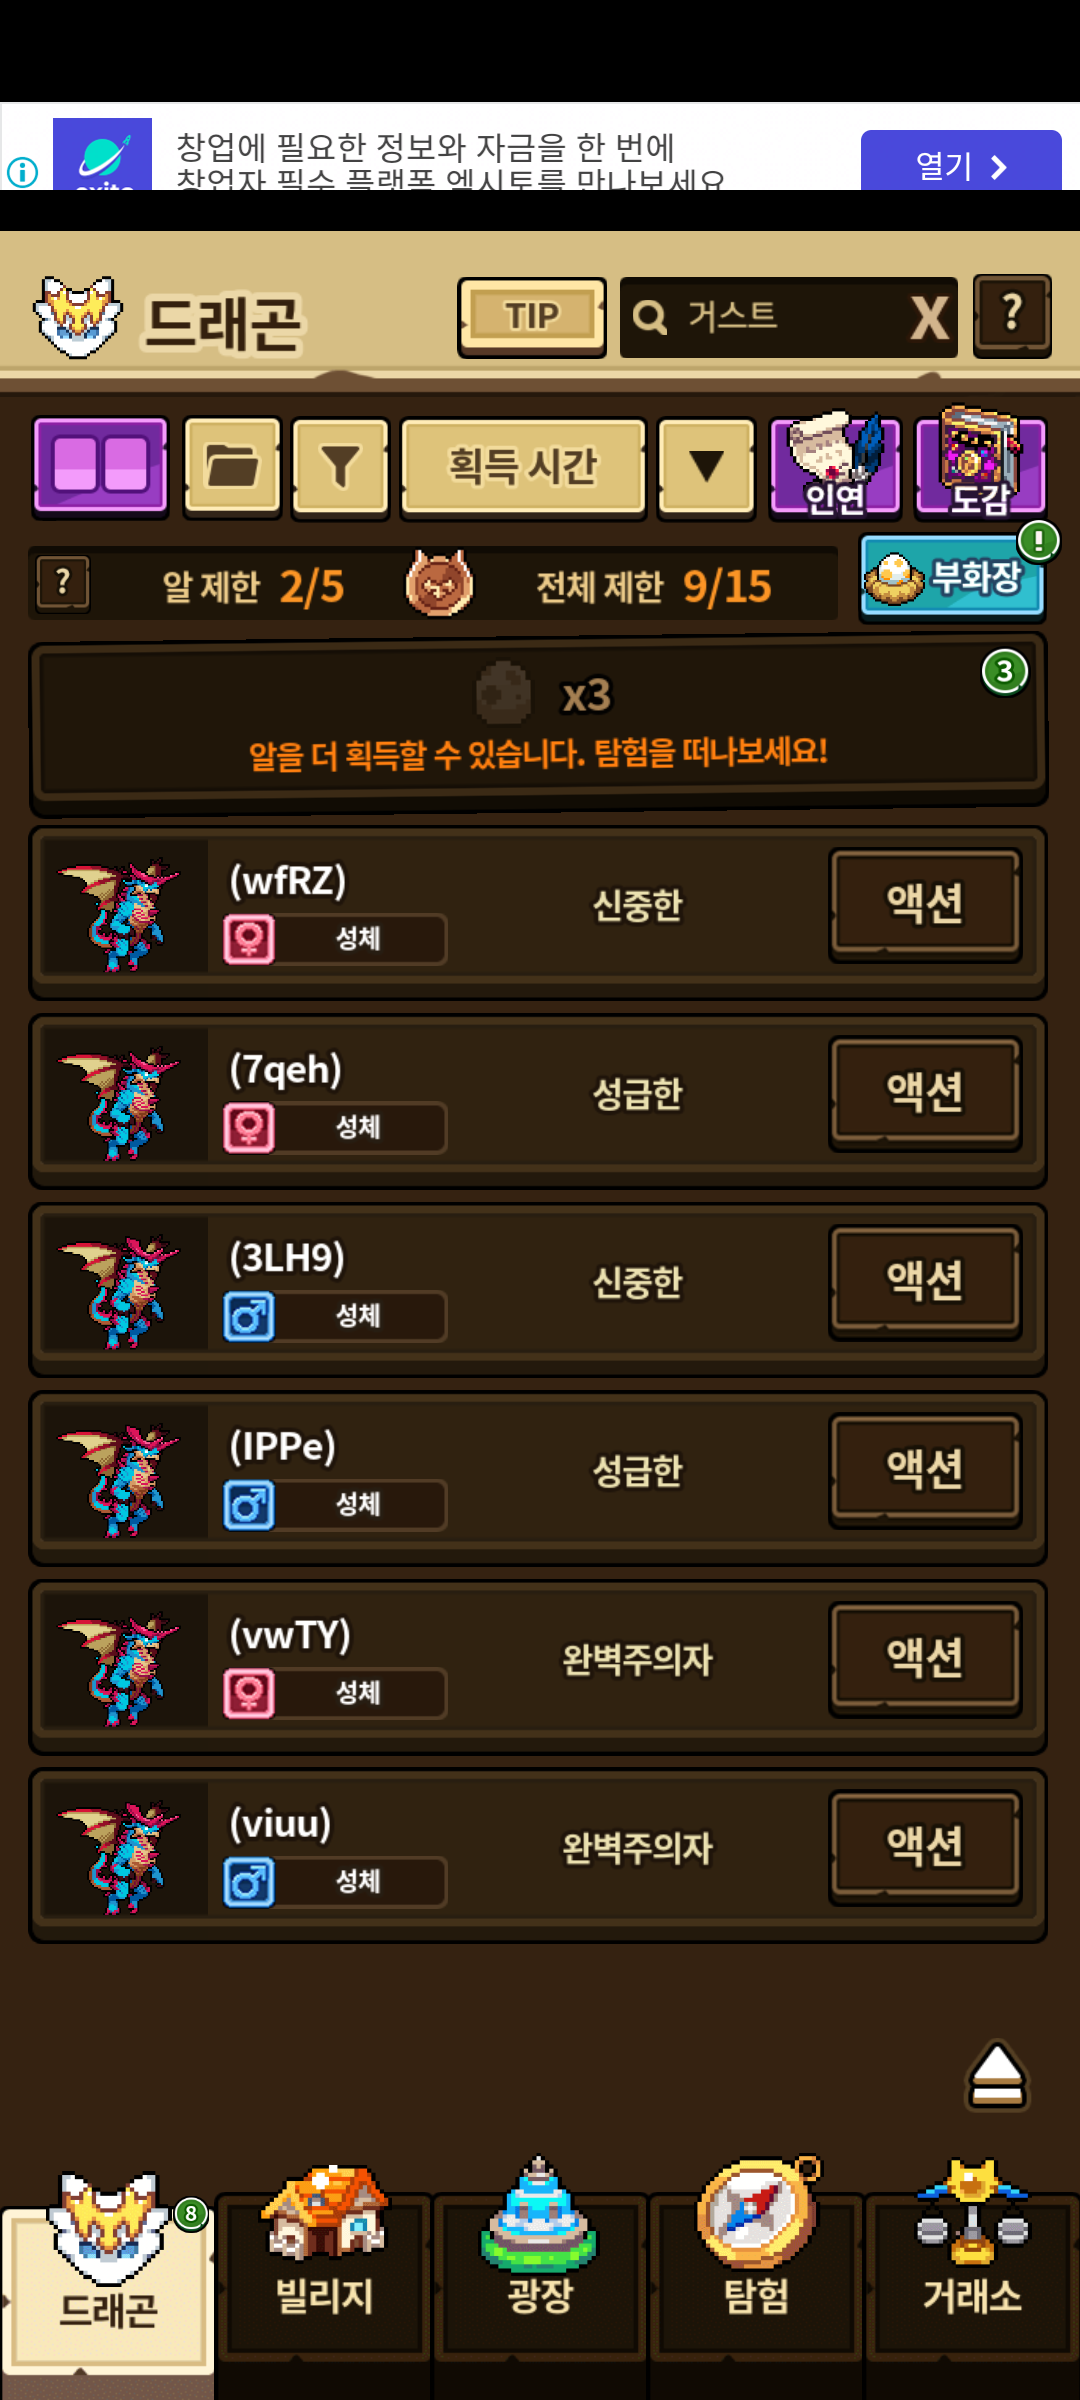Tap female gender badge of wfRZ dragon

click(249, 940)
